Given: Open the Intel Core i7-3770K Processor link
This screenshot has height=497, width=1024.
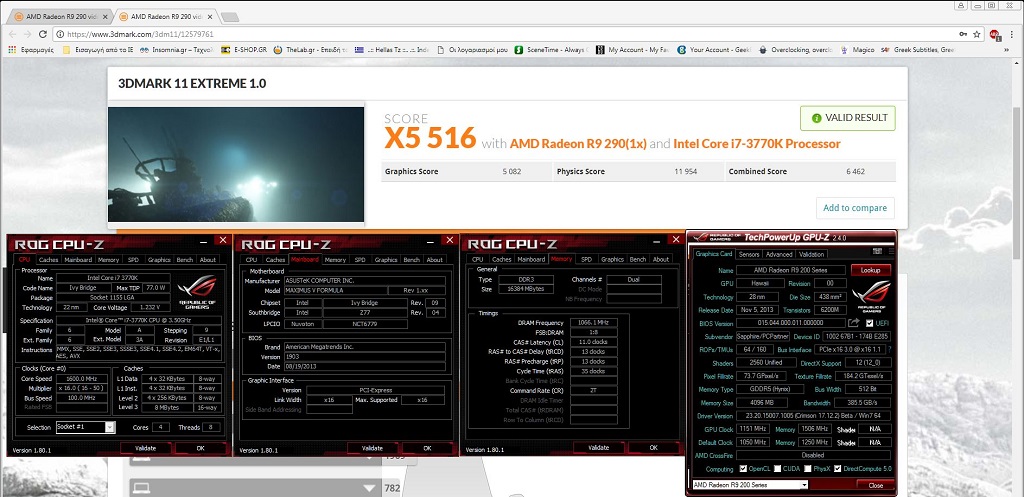Looking at the screenshot, I should 757,144.
